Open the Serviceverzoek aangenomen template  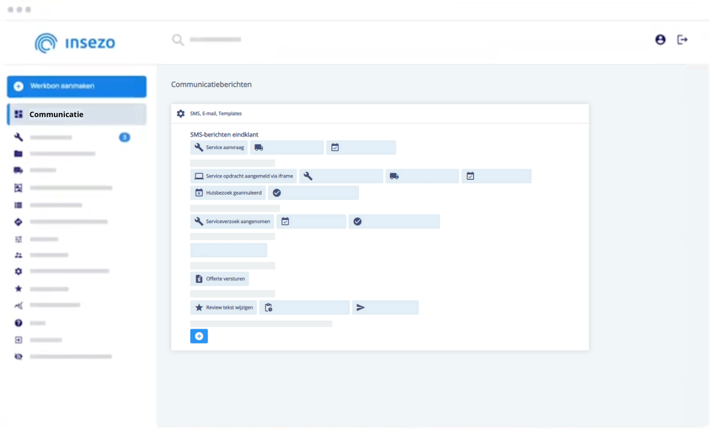tap(232, 221)
